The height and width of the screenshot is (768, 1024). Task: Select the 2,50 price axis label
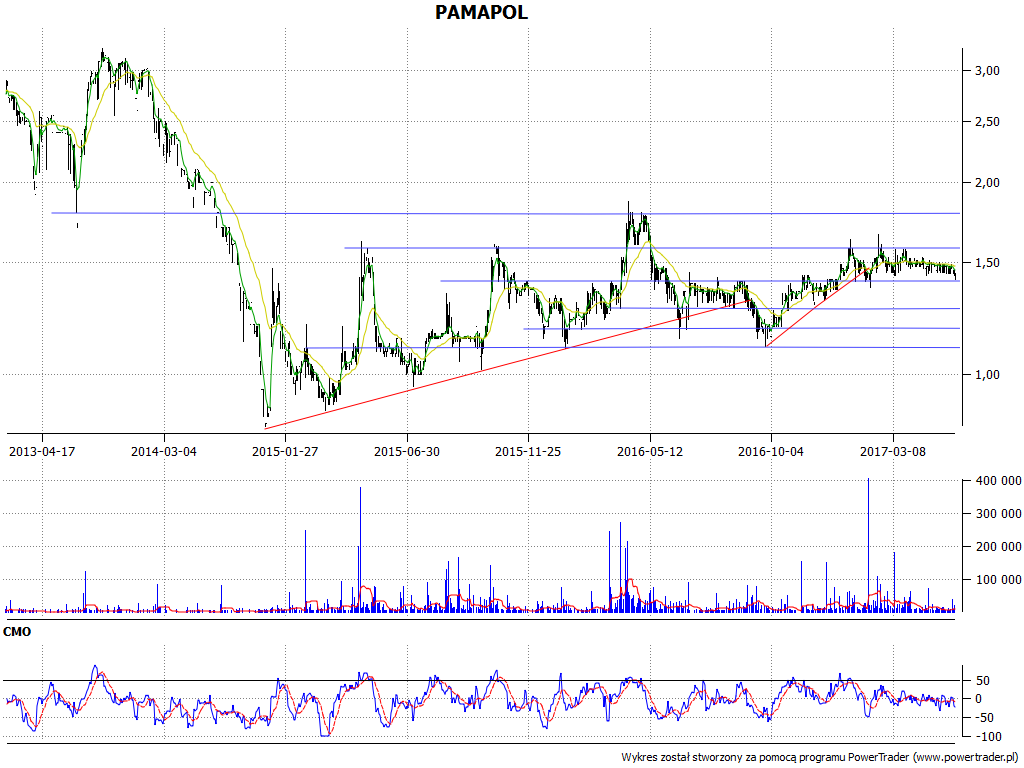[x=987, y=121]
